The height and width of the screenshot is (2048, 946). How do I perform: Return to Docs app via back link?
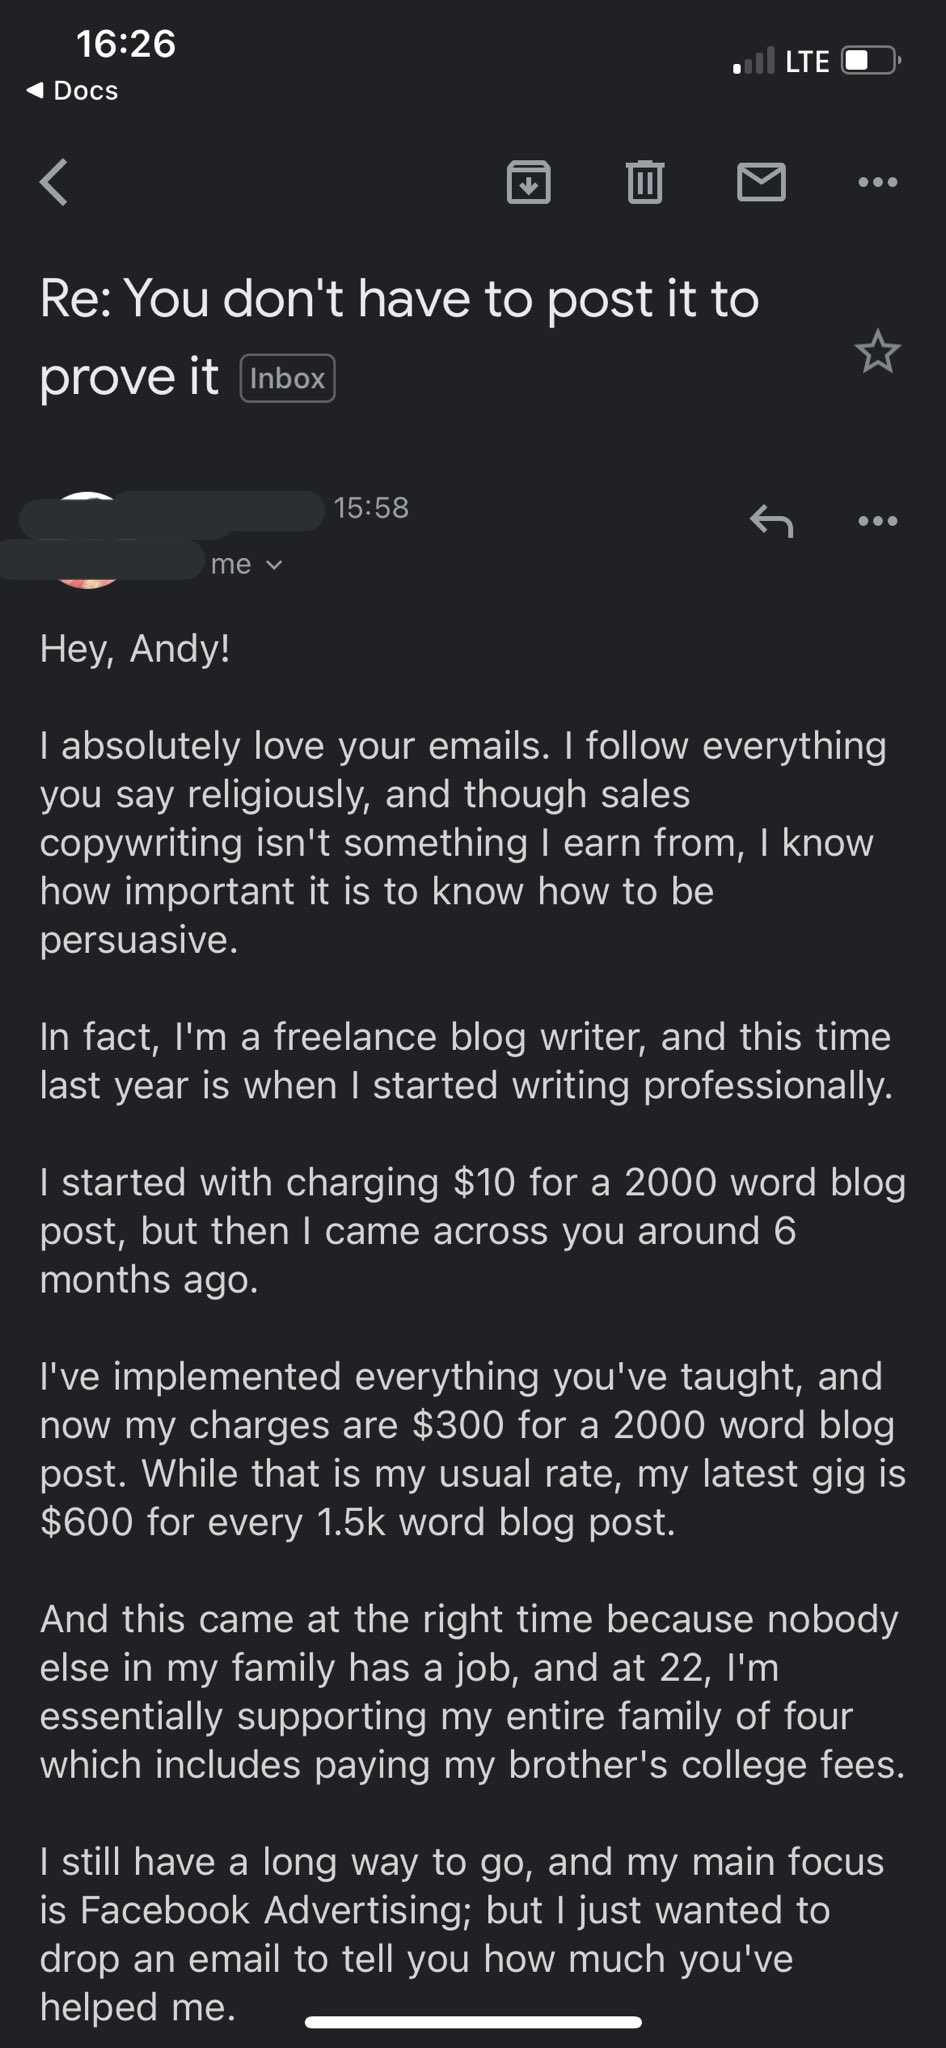[x=72, y=90]
